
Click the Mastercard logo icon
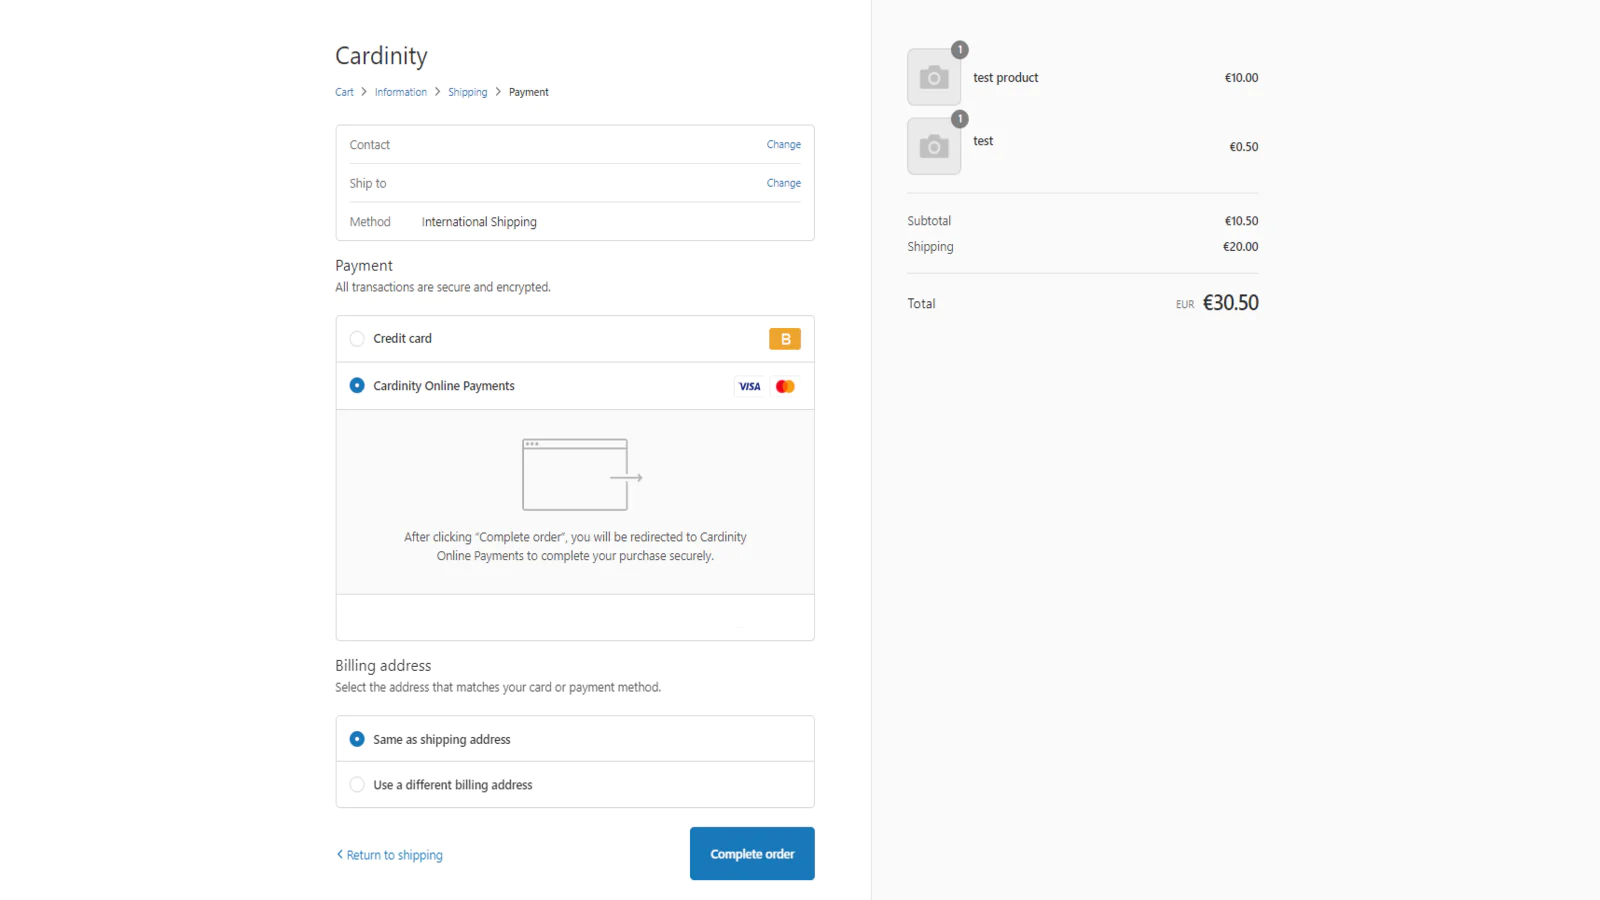(x=785, y=386)
